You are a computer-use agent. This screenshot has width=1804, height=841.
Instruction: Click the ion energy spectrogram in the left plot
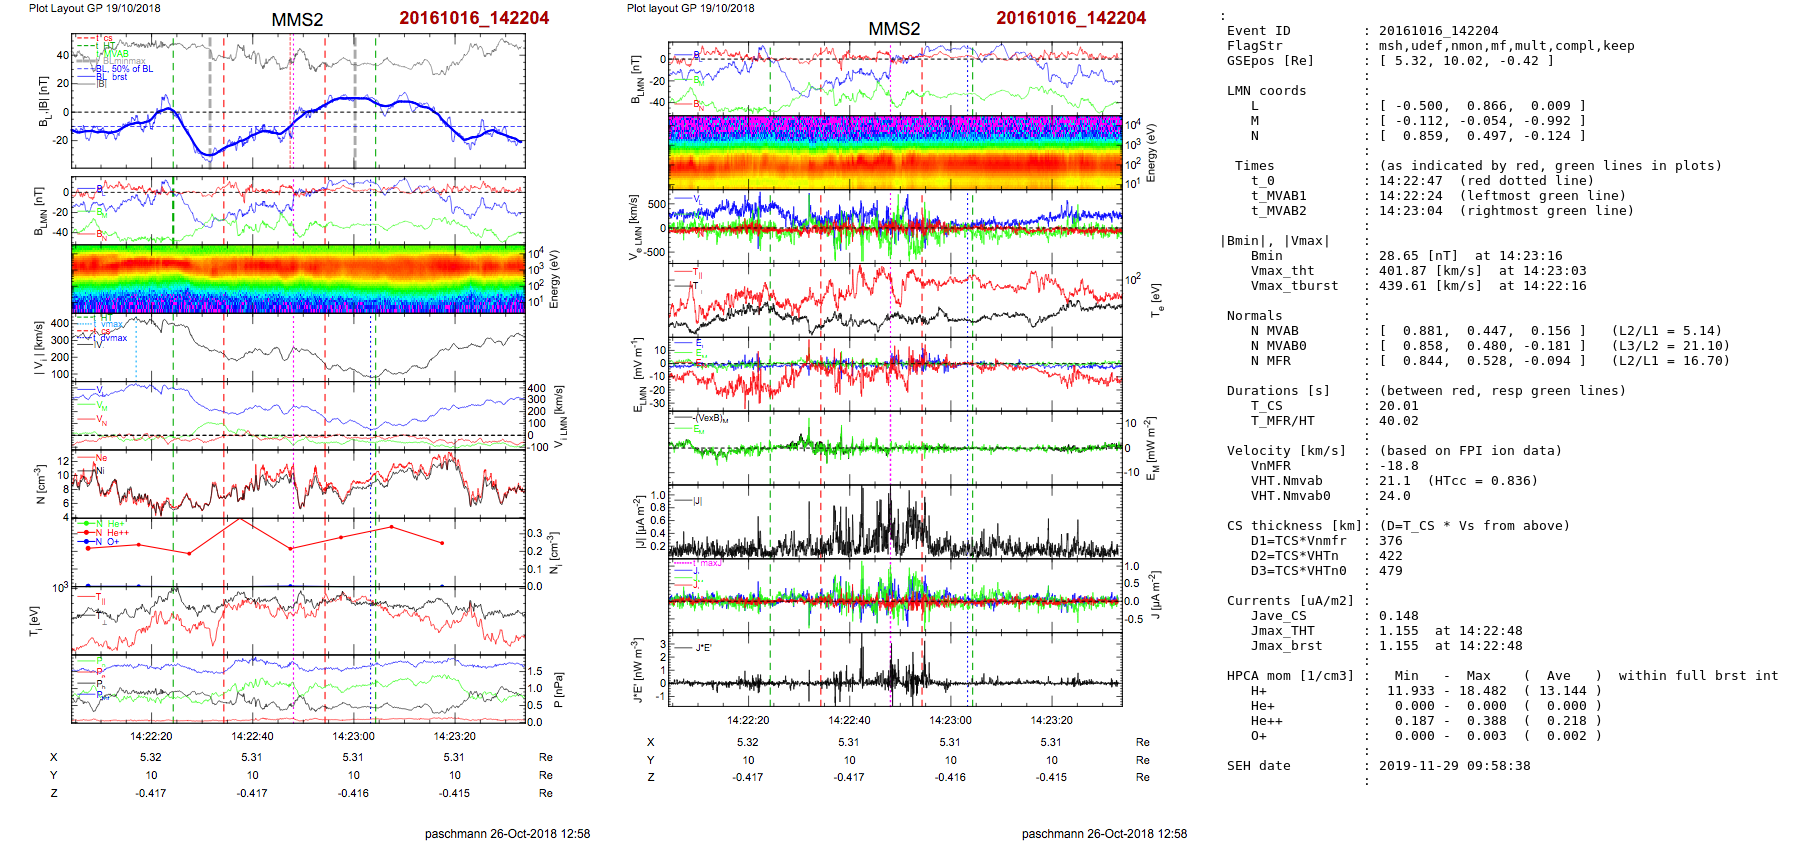(298, 279)
